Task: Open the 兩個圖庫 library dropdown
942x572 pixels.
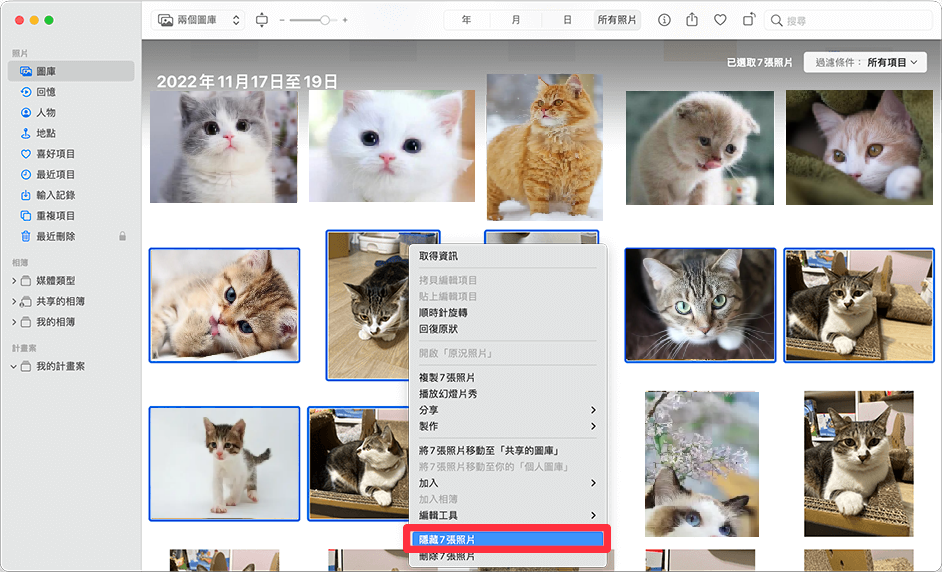Action: pyautogui.click(x=198, y=20)
